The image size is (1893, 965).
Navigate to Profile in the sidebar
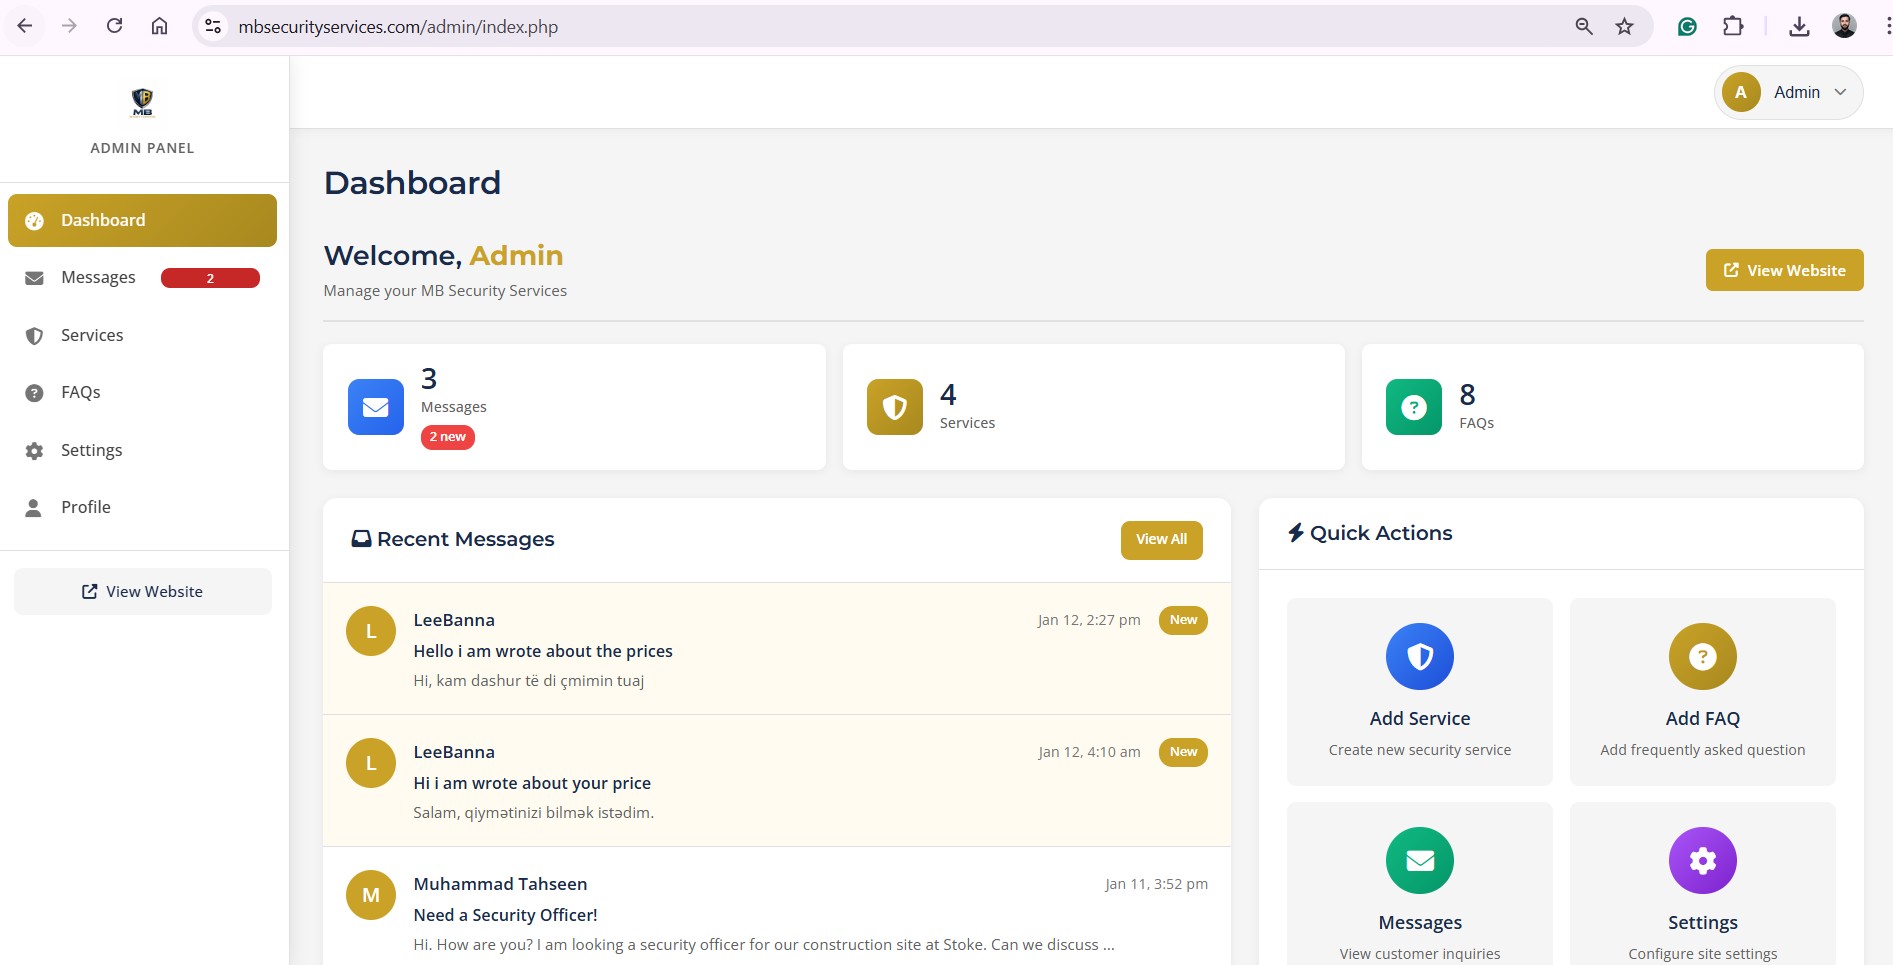86,508
